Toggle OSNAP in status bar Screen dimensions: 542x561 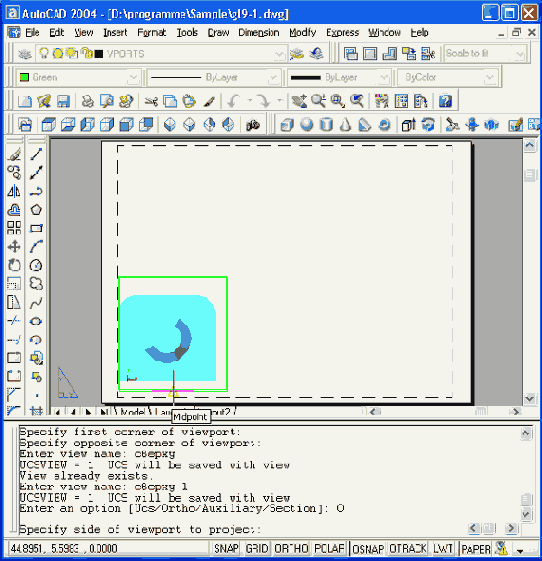tap(368, 548)
